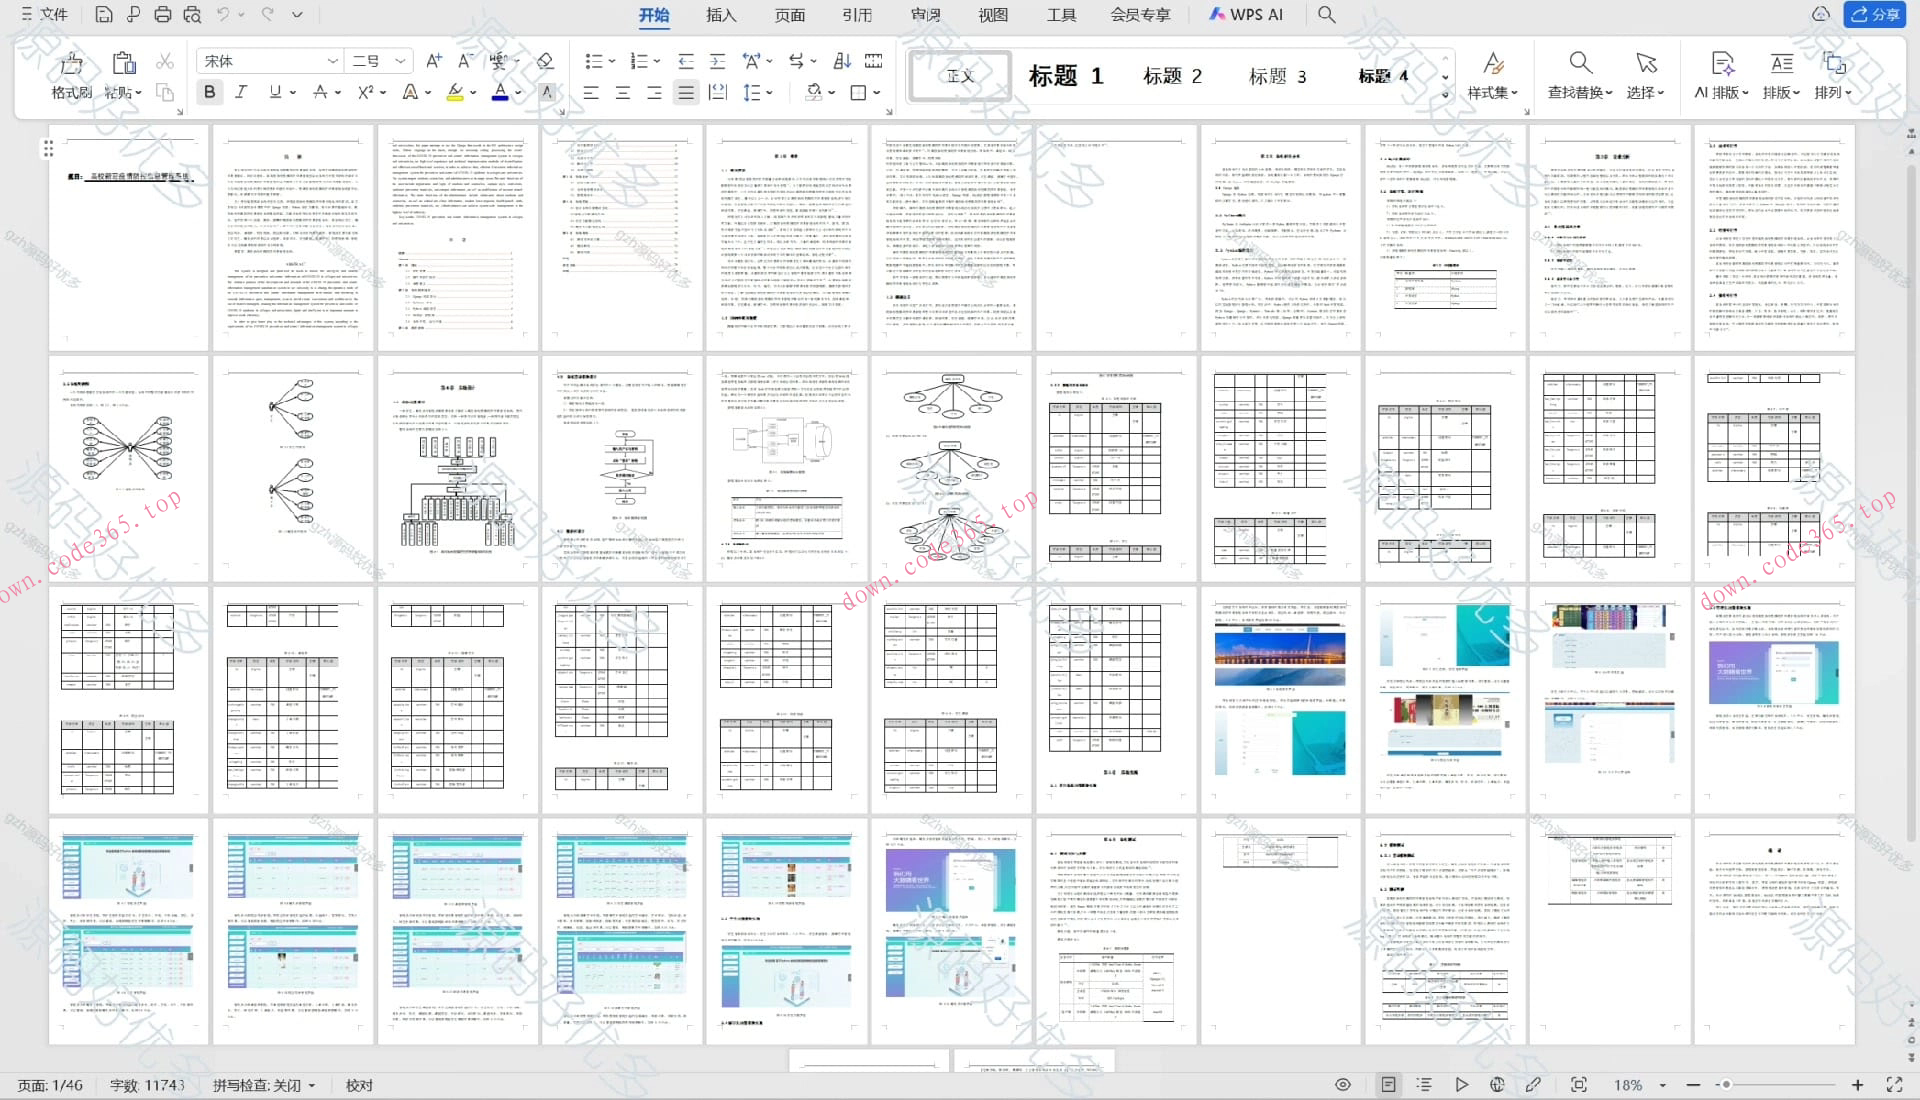Click the clear formatting eraser icon

click(545, 61)
